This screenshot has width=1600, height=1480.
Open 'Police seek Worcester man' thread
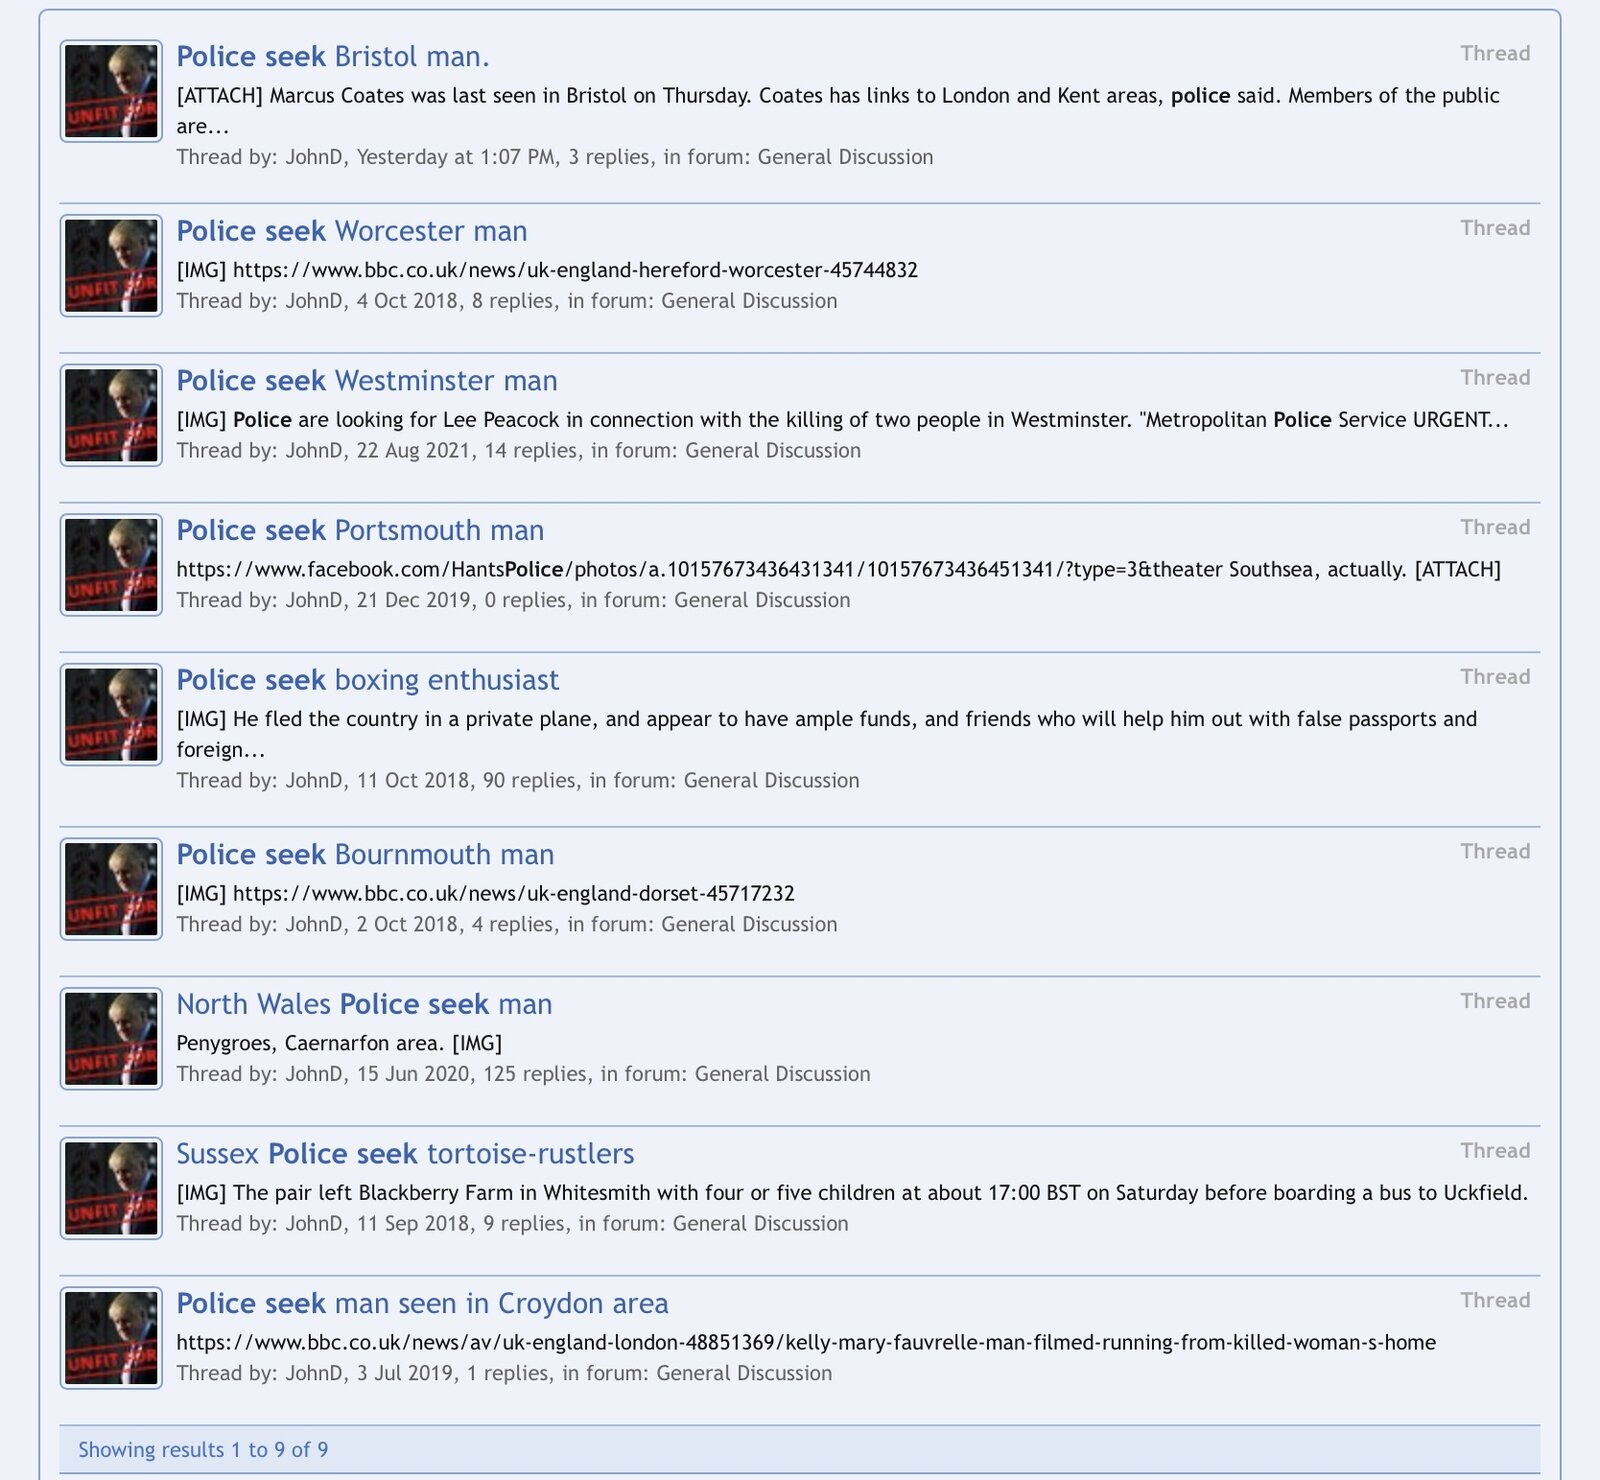click(352, 231)
